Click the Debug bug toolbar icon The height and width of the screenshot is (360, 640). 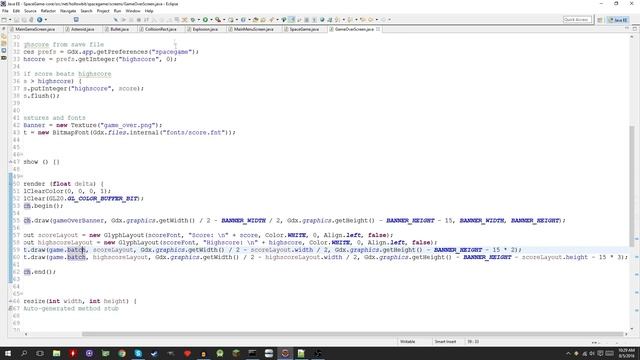(193, 20)
